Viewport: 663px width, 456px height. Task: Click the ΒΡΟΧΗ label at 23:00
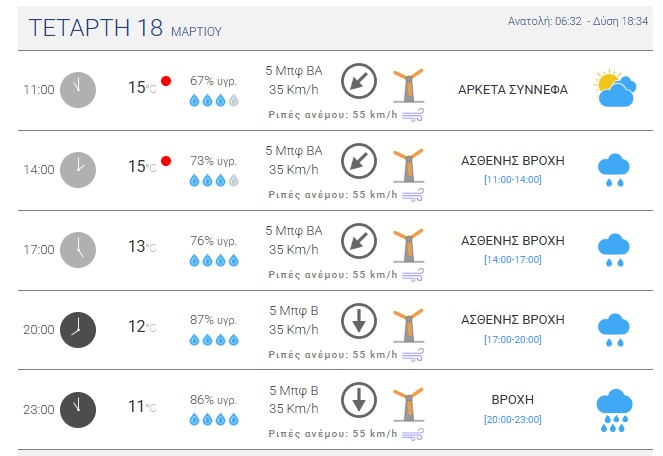tap(512, 399)
